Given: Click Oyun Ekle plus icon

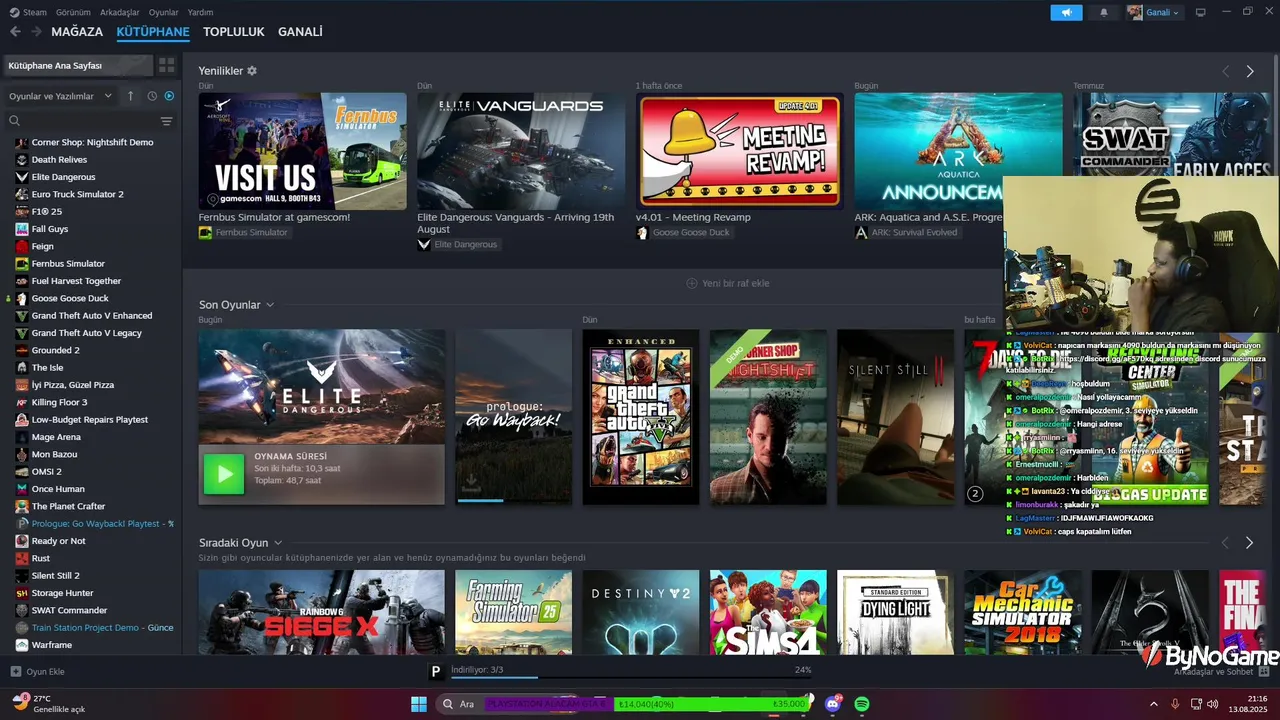Looking at the screenshot, I should click(15, 671).
